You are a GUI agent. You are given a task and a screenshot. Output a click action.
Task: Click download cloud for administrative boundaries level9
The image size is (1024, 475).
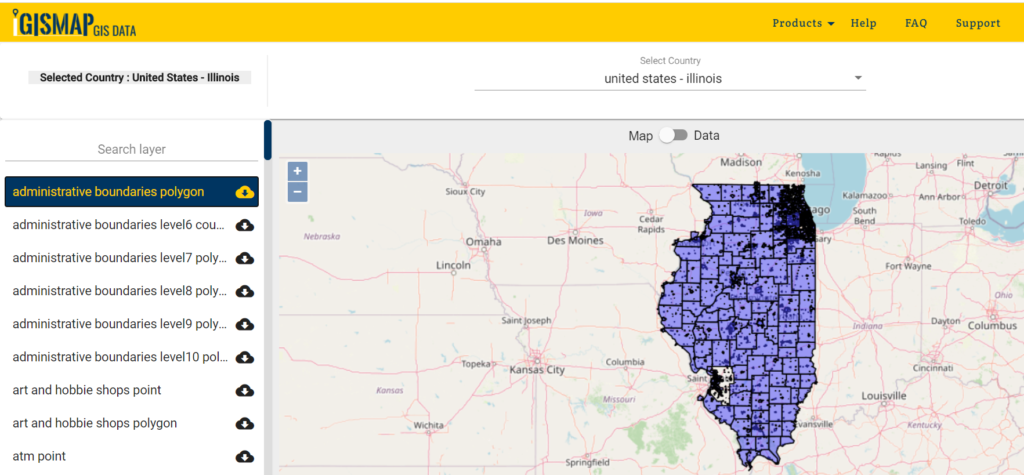click(x=244, y=324)
